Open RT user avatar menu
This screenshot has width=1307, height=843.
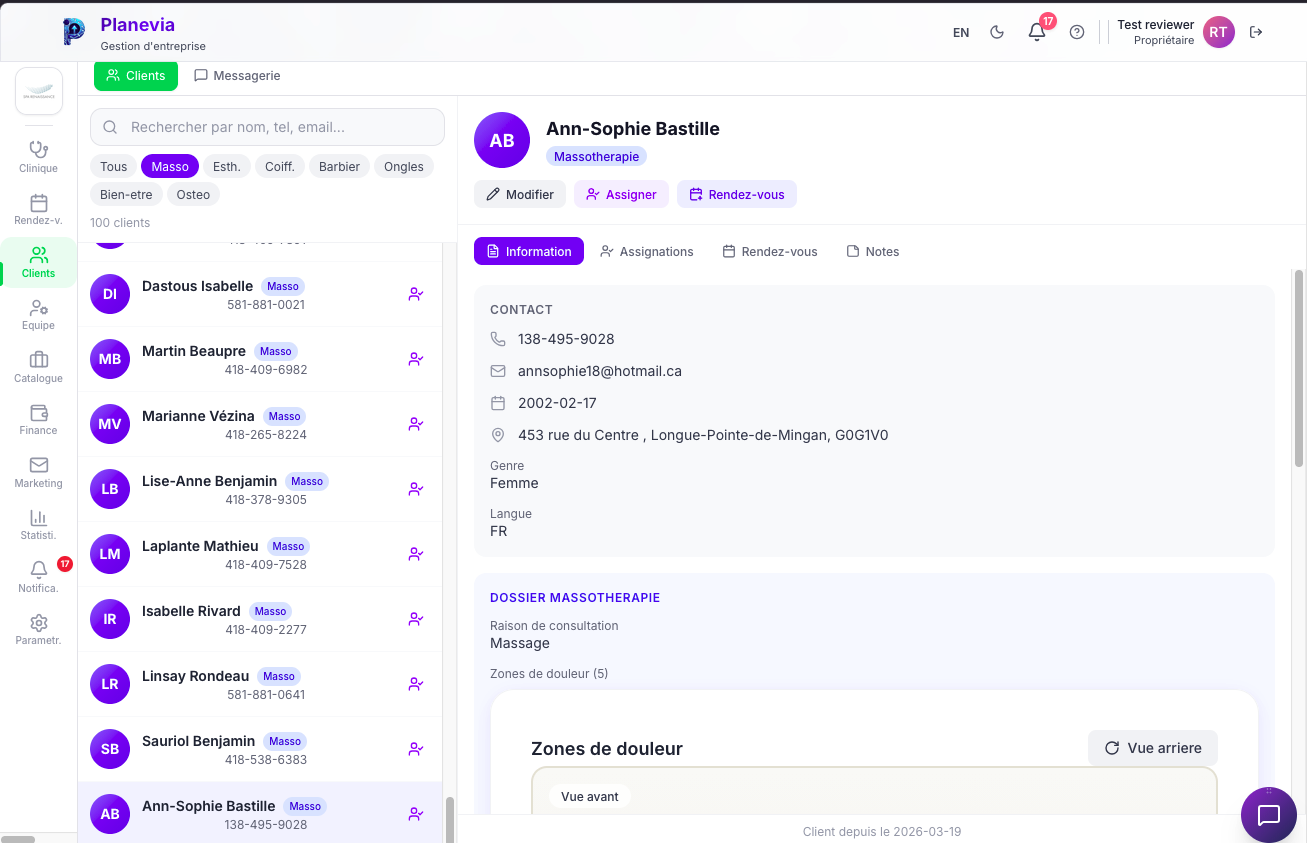coord(1218,32)
